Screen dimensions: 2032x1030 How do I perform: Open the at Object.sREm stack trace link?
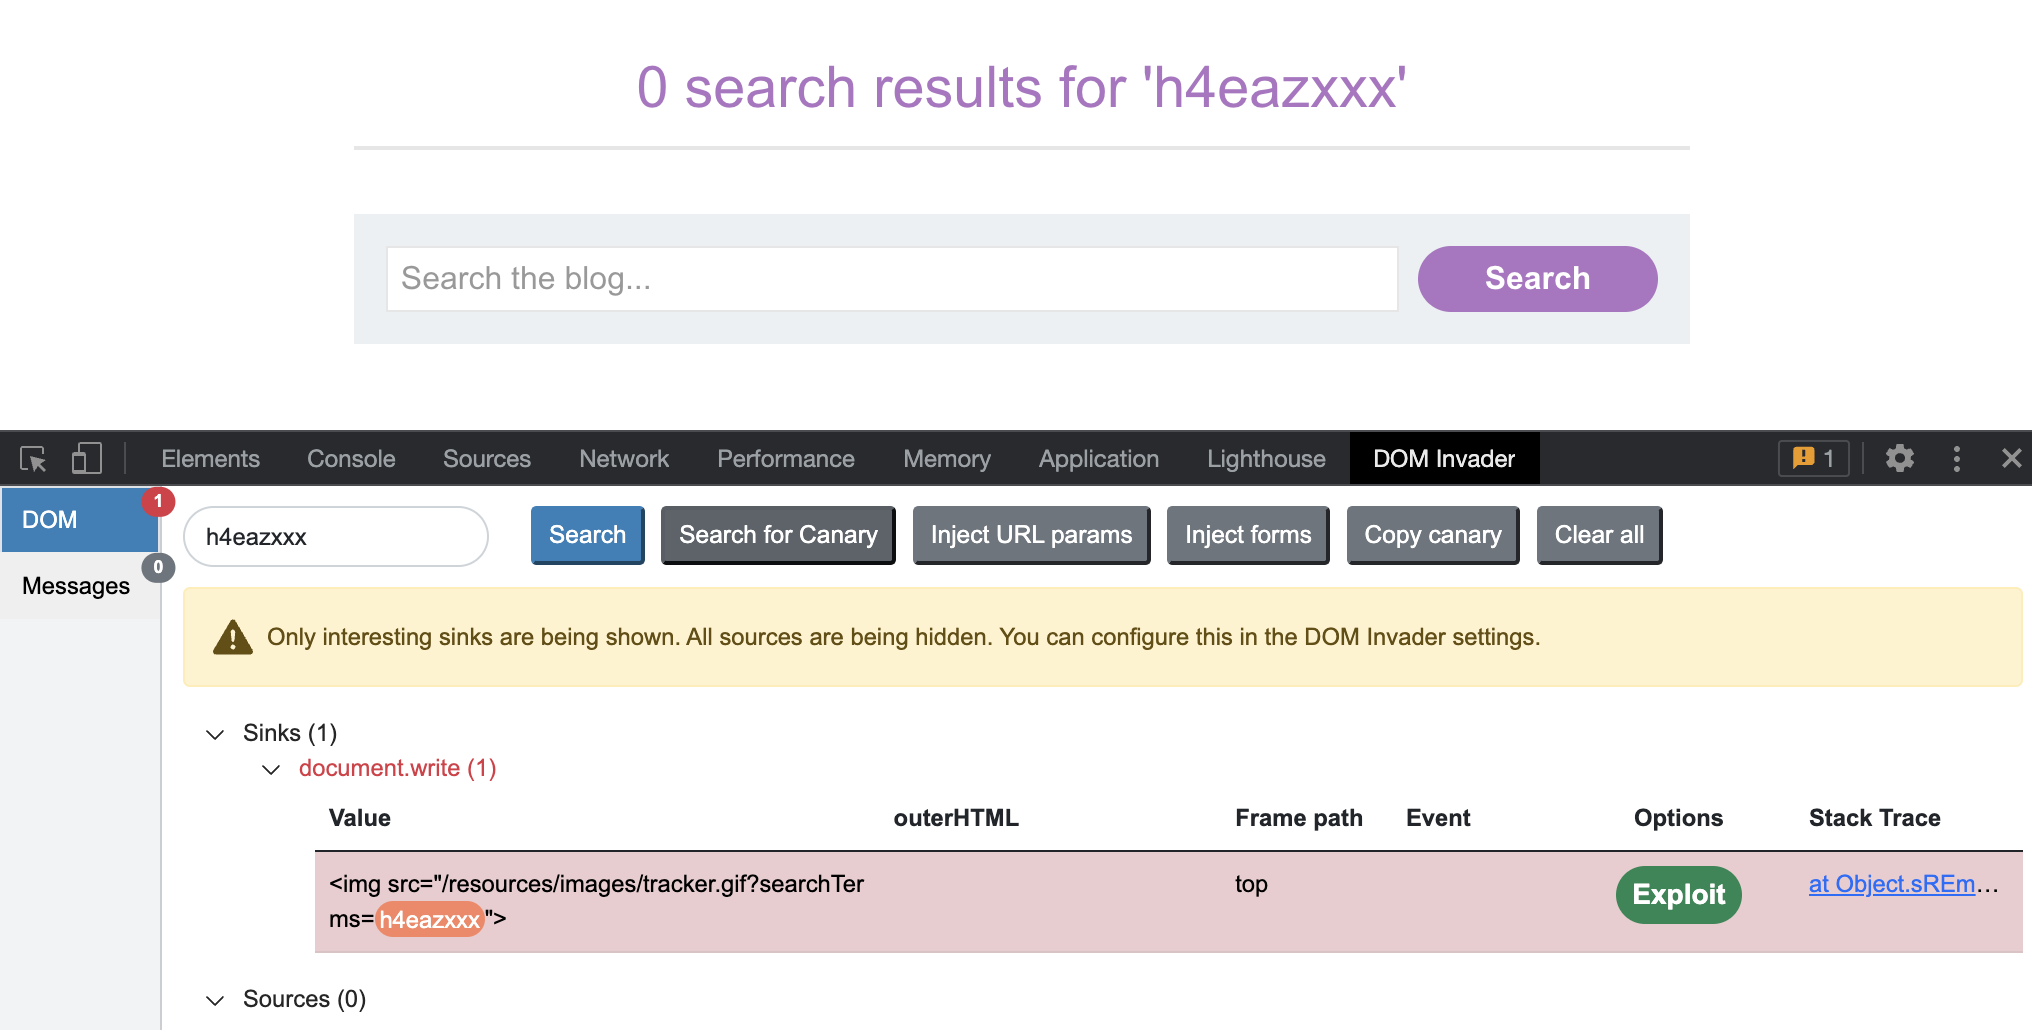(x=1892, y=884)
